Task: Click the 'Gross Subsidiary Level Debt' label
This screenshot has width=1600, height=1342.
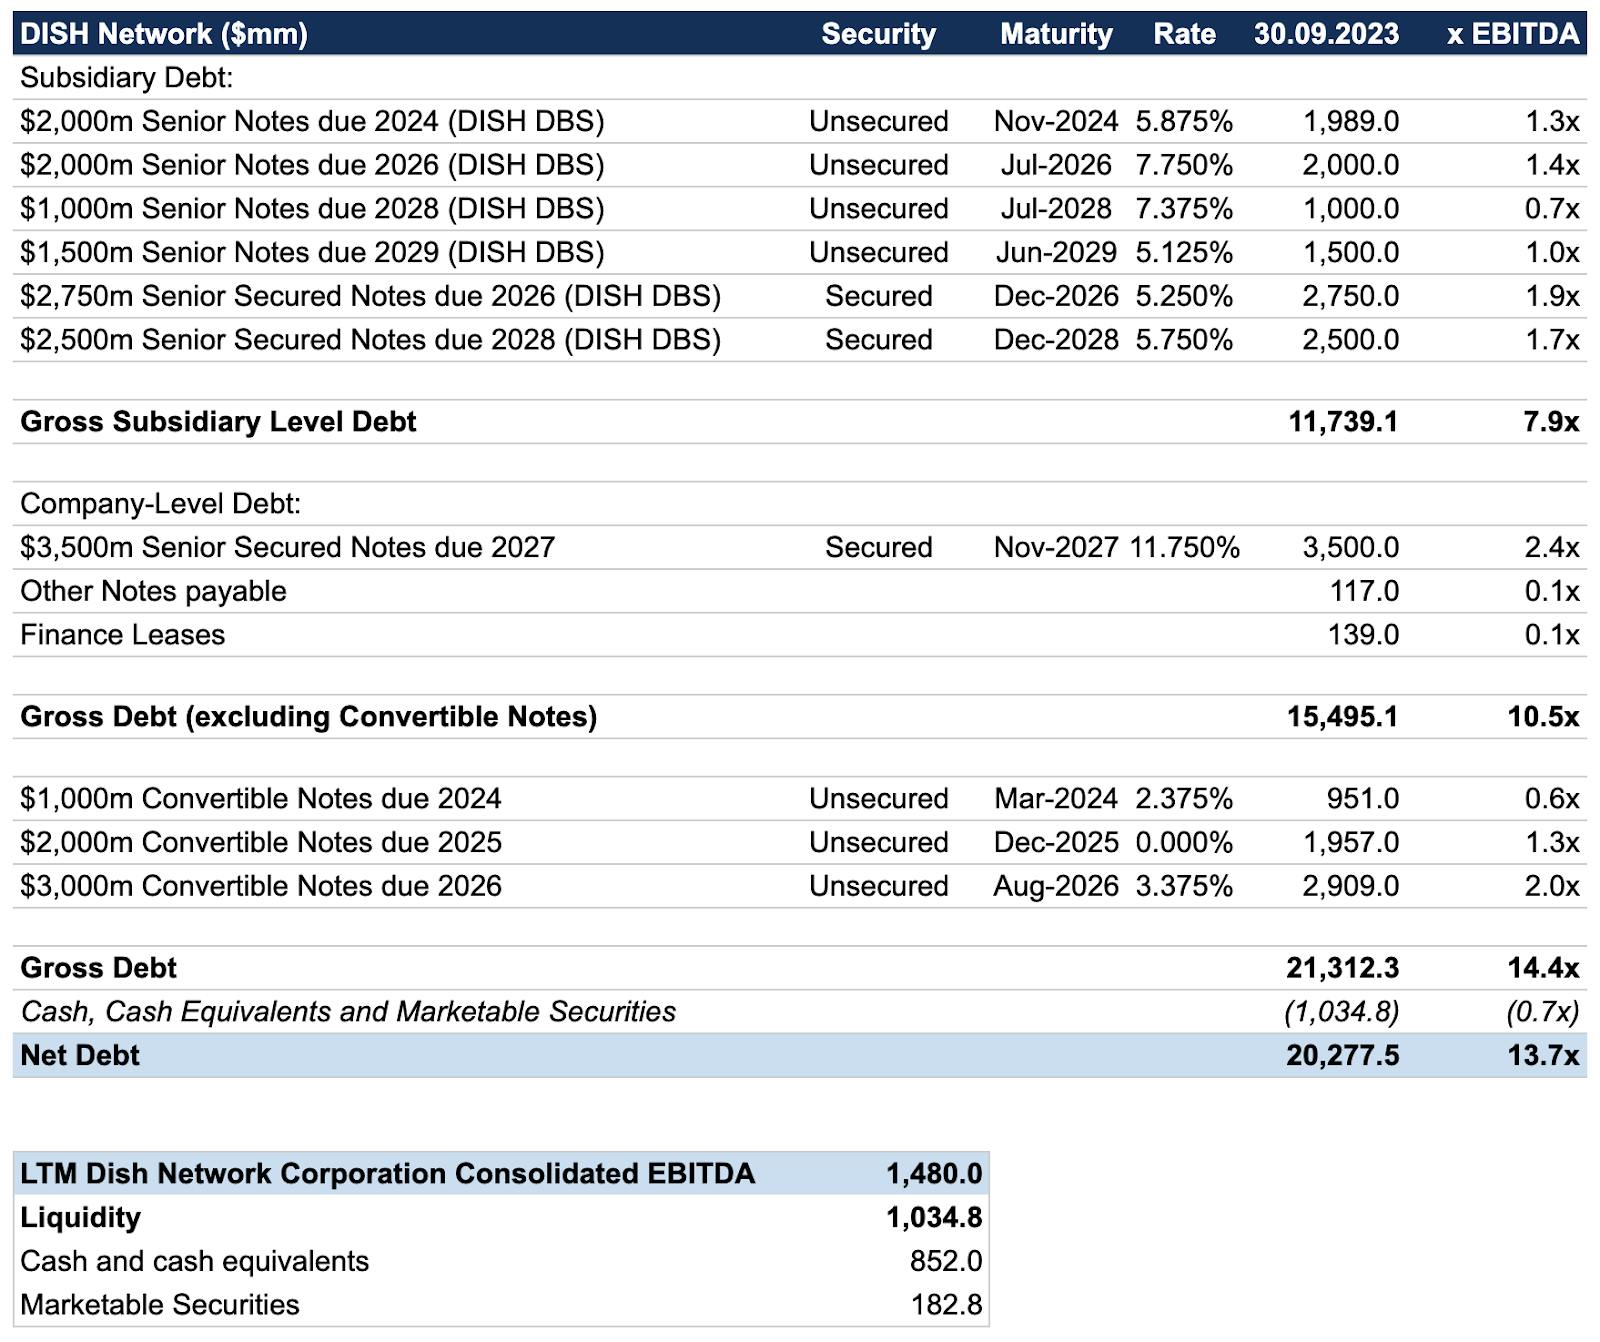Action: (x=218, y=422)
